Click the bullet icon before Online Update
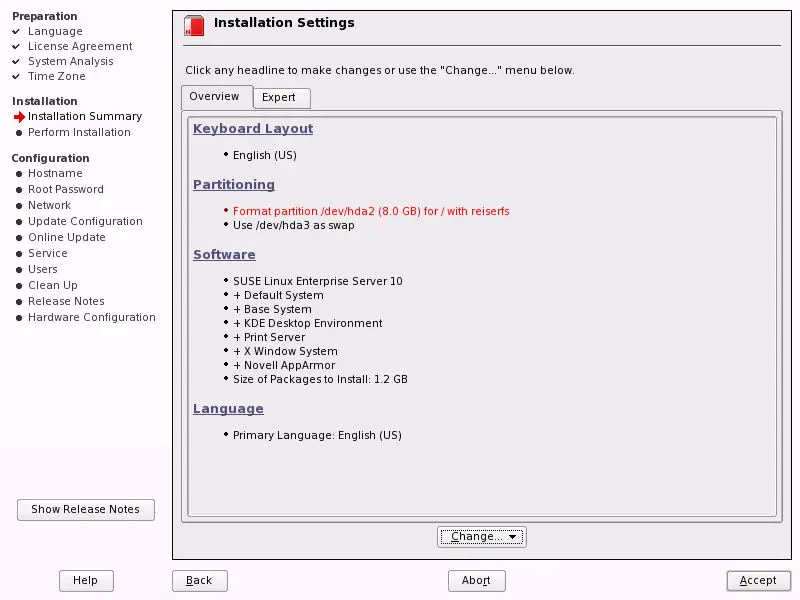Image resolution: width=800 pixels, height=600 pixels. click(19, 237)
